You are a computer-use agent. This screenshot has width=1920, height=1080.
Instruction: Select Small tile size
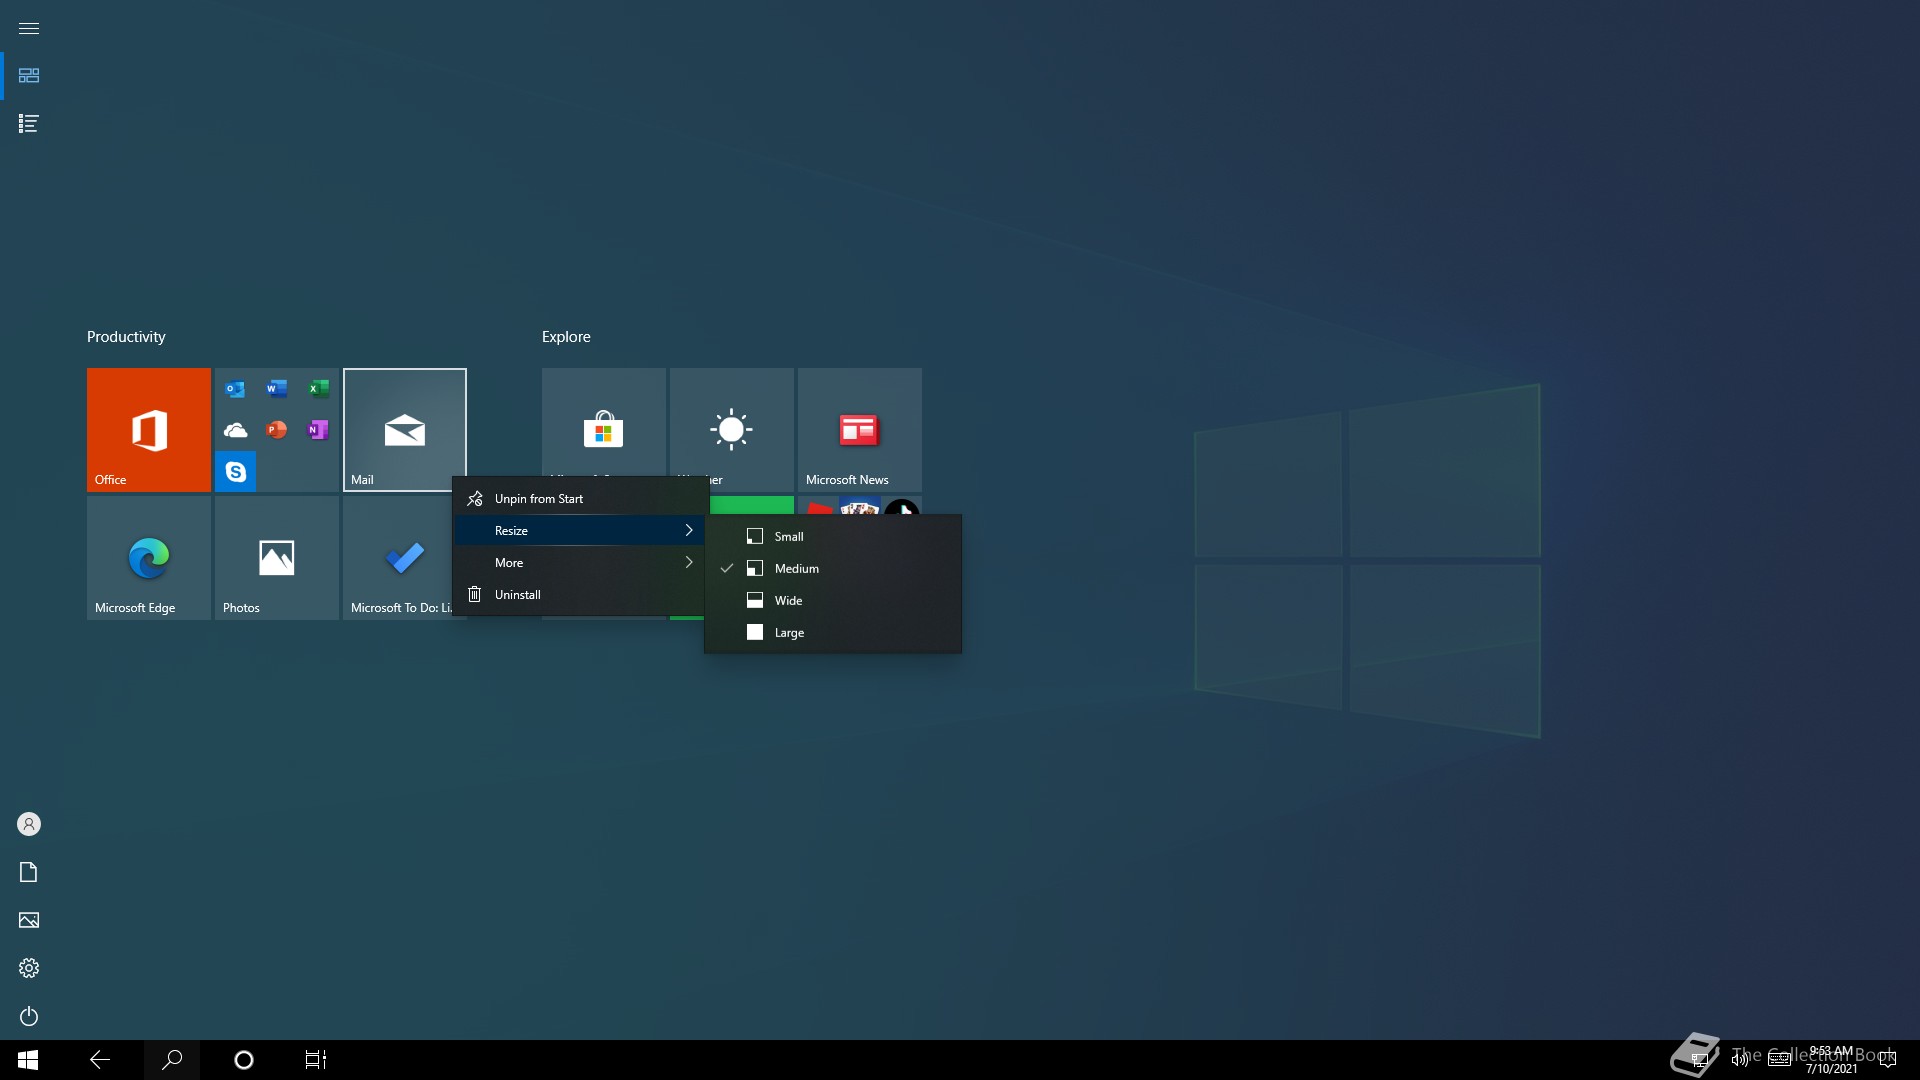tap(833, 537)
